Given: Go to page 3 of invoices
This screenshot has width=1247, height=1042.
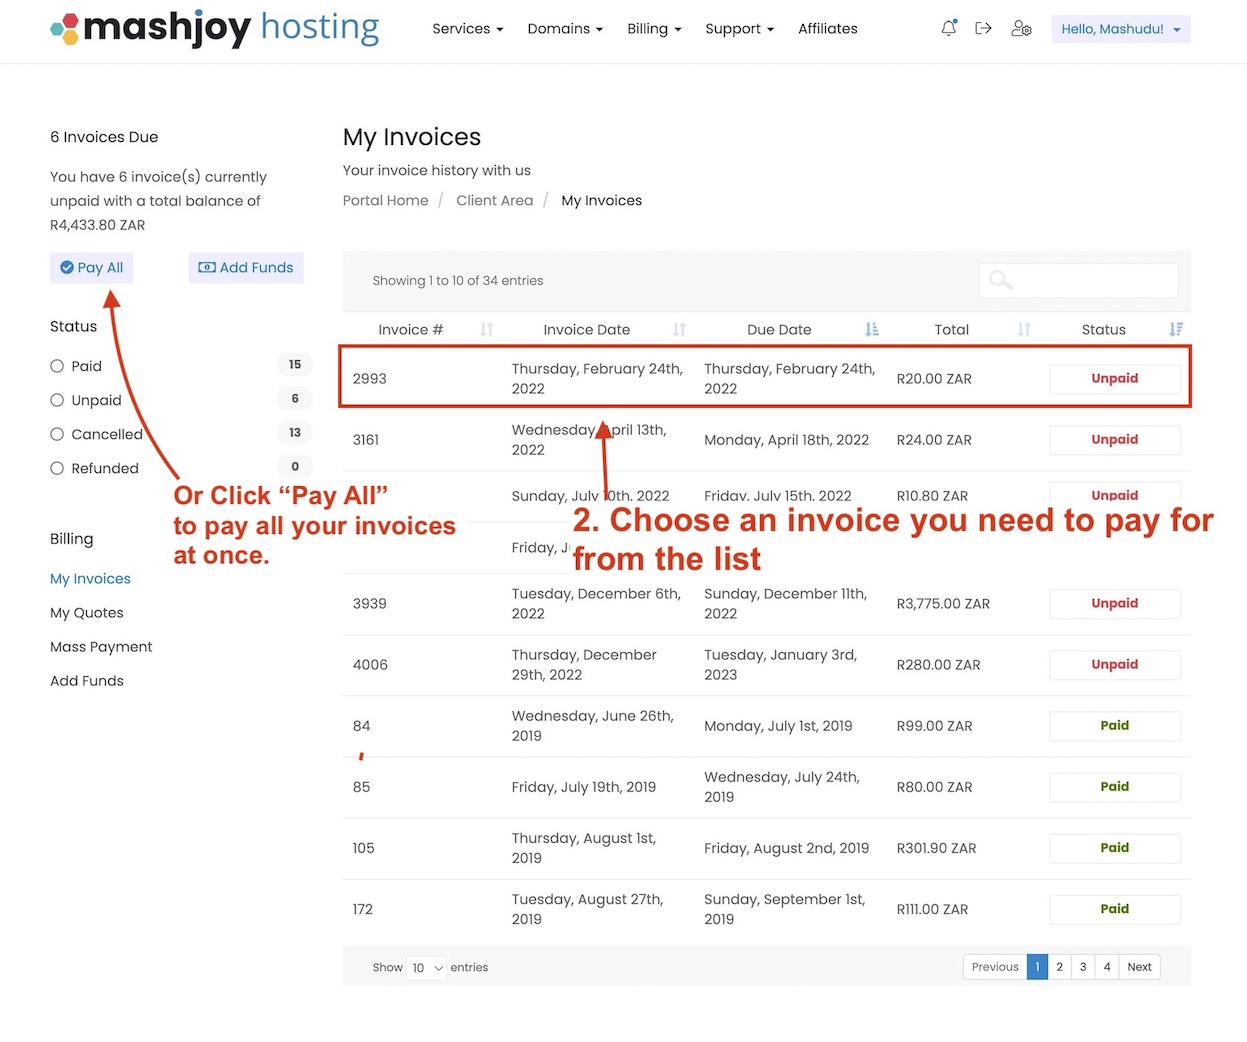Looking at the screenshot, I should (x=1082, y=966).
